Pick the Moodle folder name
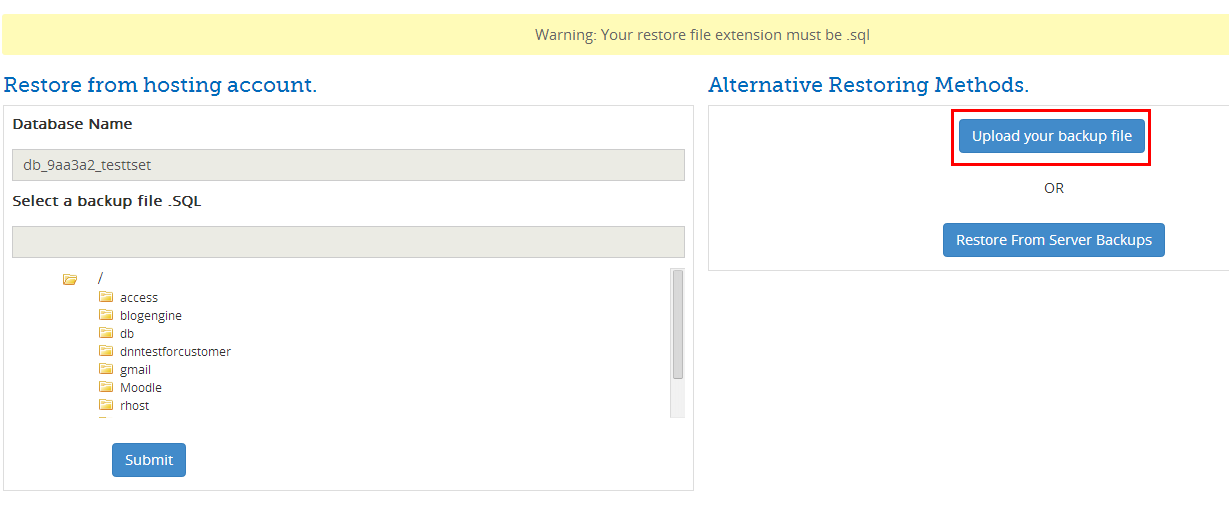1229x515 pixels. (141, 388)
